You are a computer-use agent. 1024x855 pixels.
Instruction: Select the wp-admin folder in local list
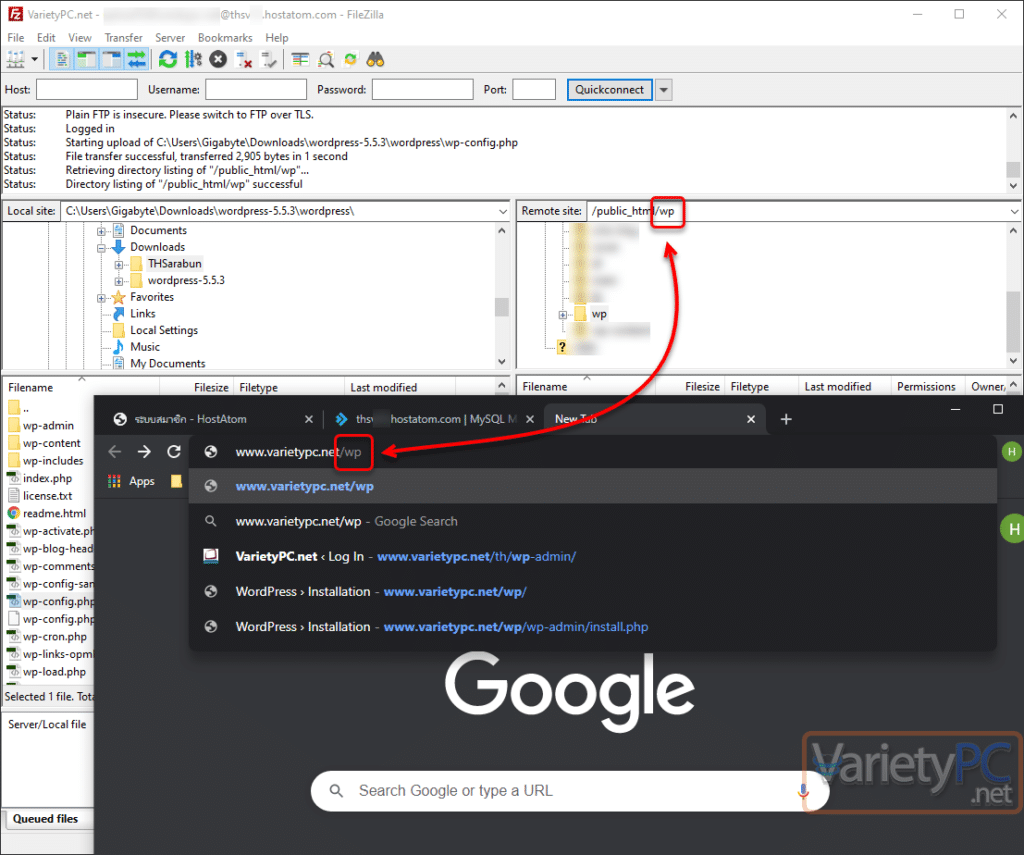coord(48,425)
